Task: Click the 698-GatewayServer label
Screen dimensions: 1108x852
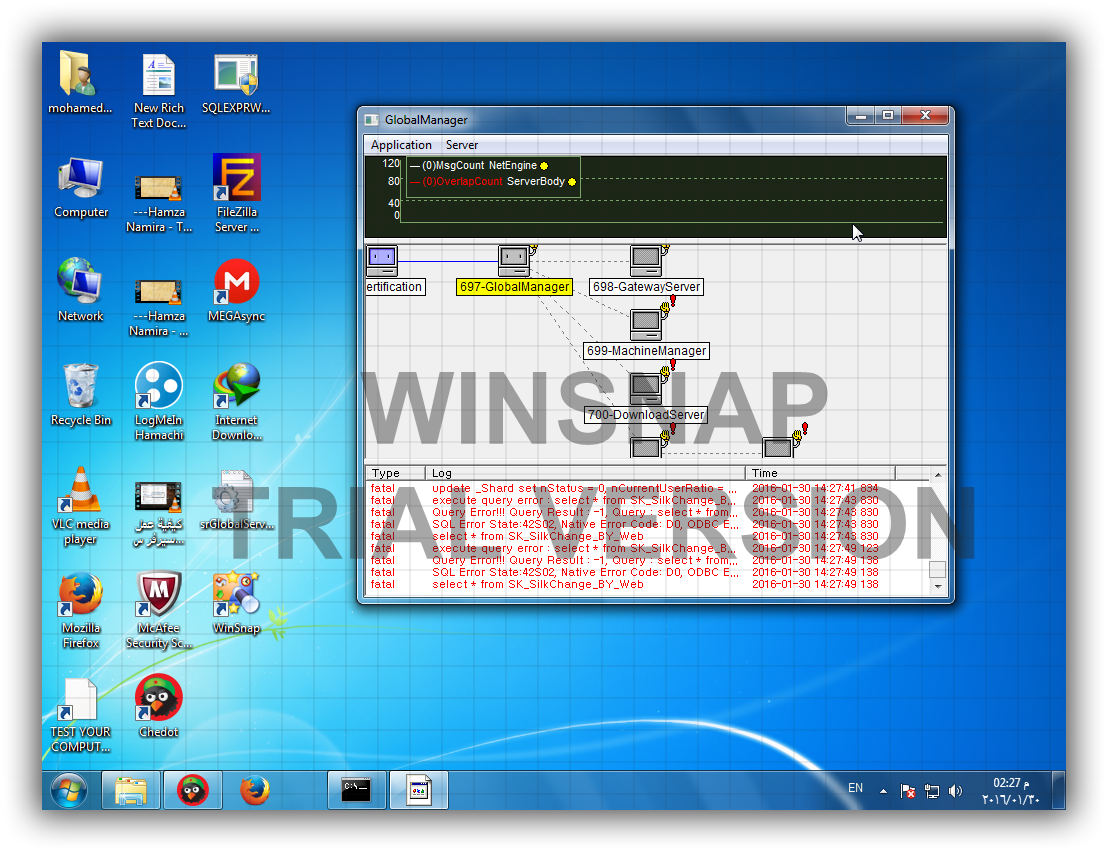Action: point(647,287)
